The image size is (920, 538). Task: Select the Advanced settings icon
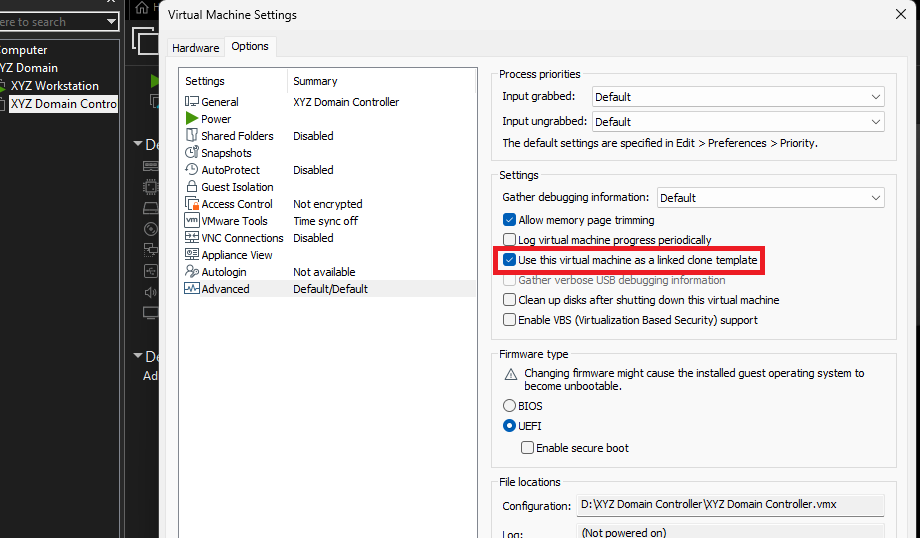(192, 289)
